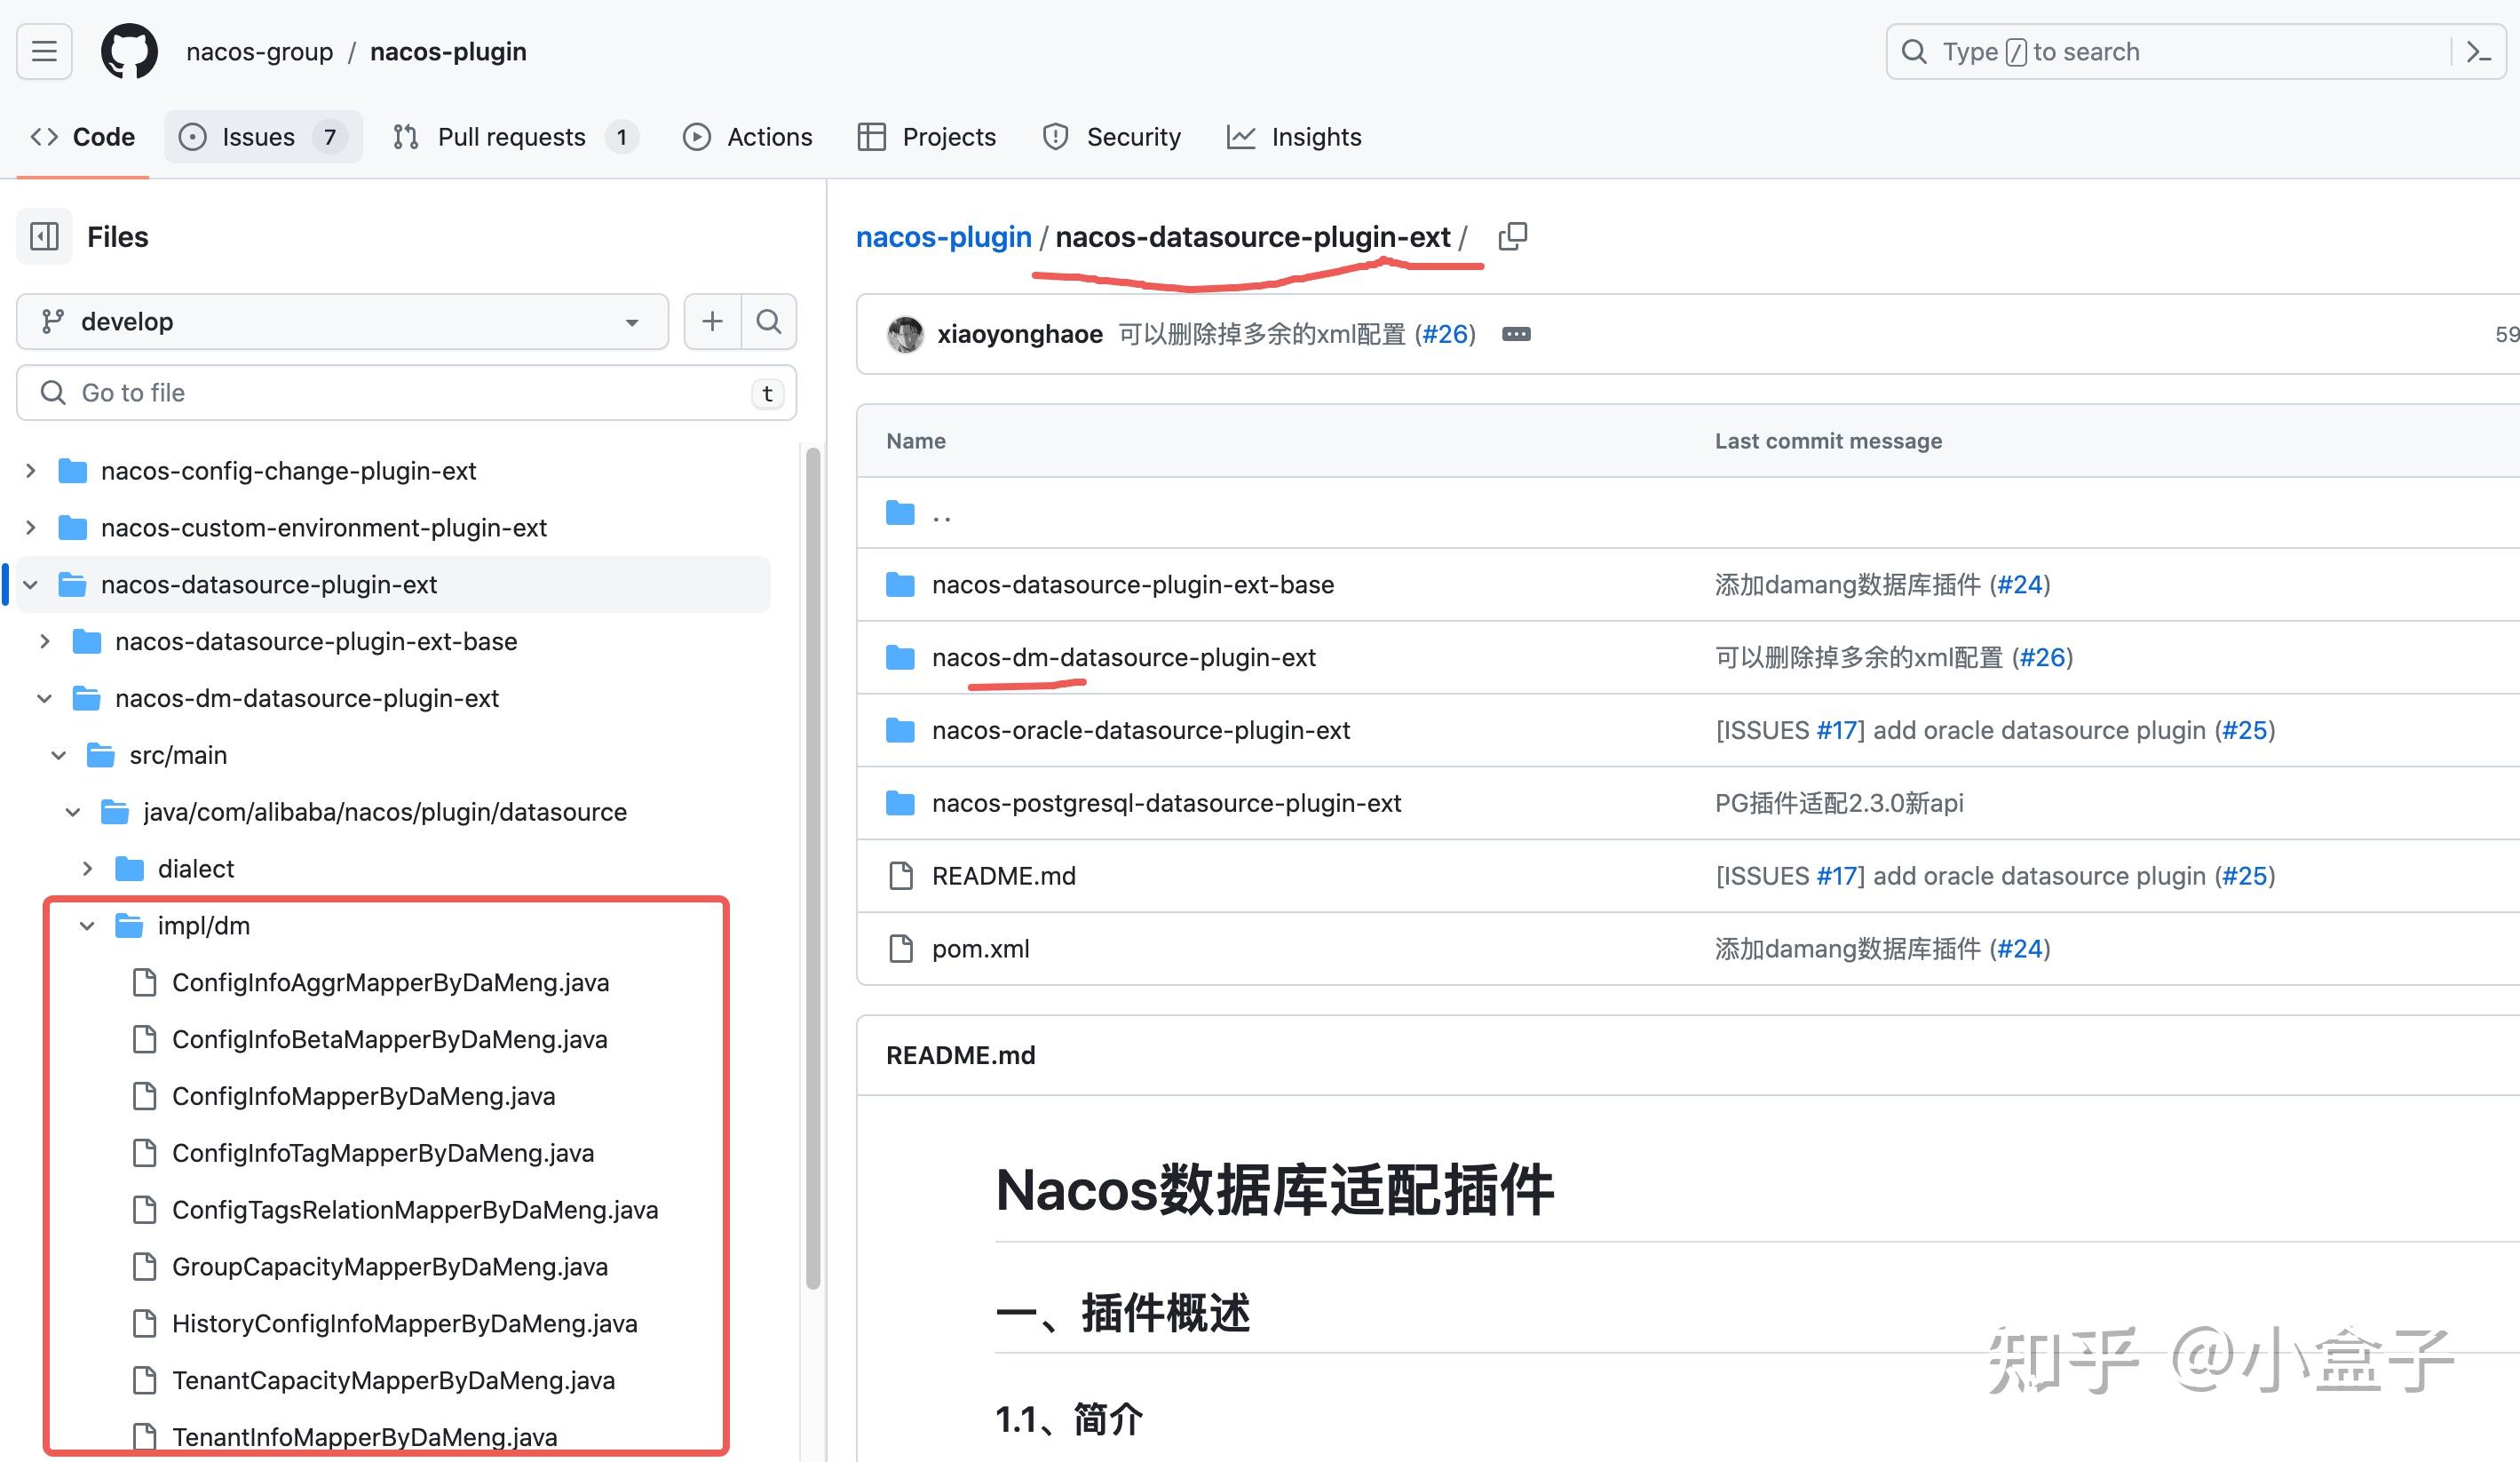Image resolution: width=2520 pixels, height=1462 pixels.
Task: Click the nacos-plugin breadcrumb link
Action: (943, 236)
